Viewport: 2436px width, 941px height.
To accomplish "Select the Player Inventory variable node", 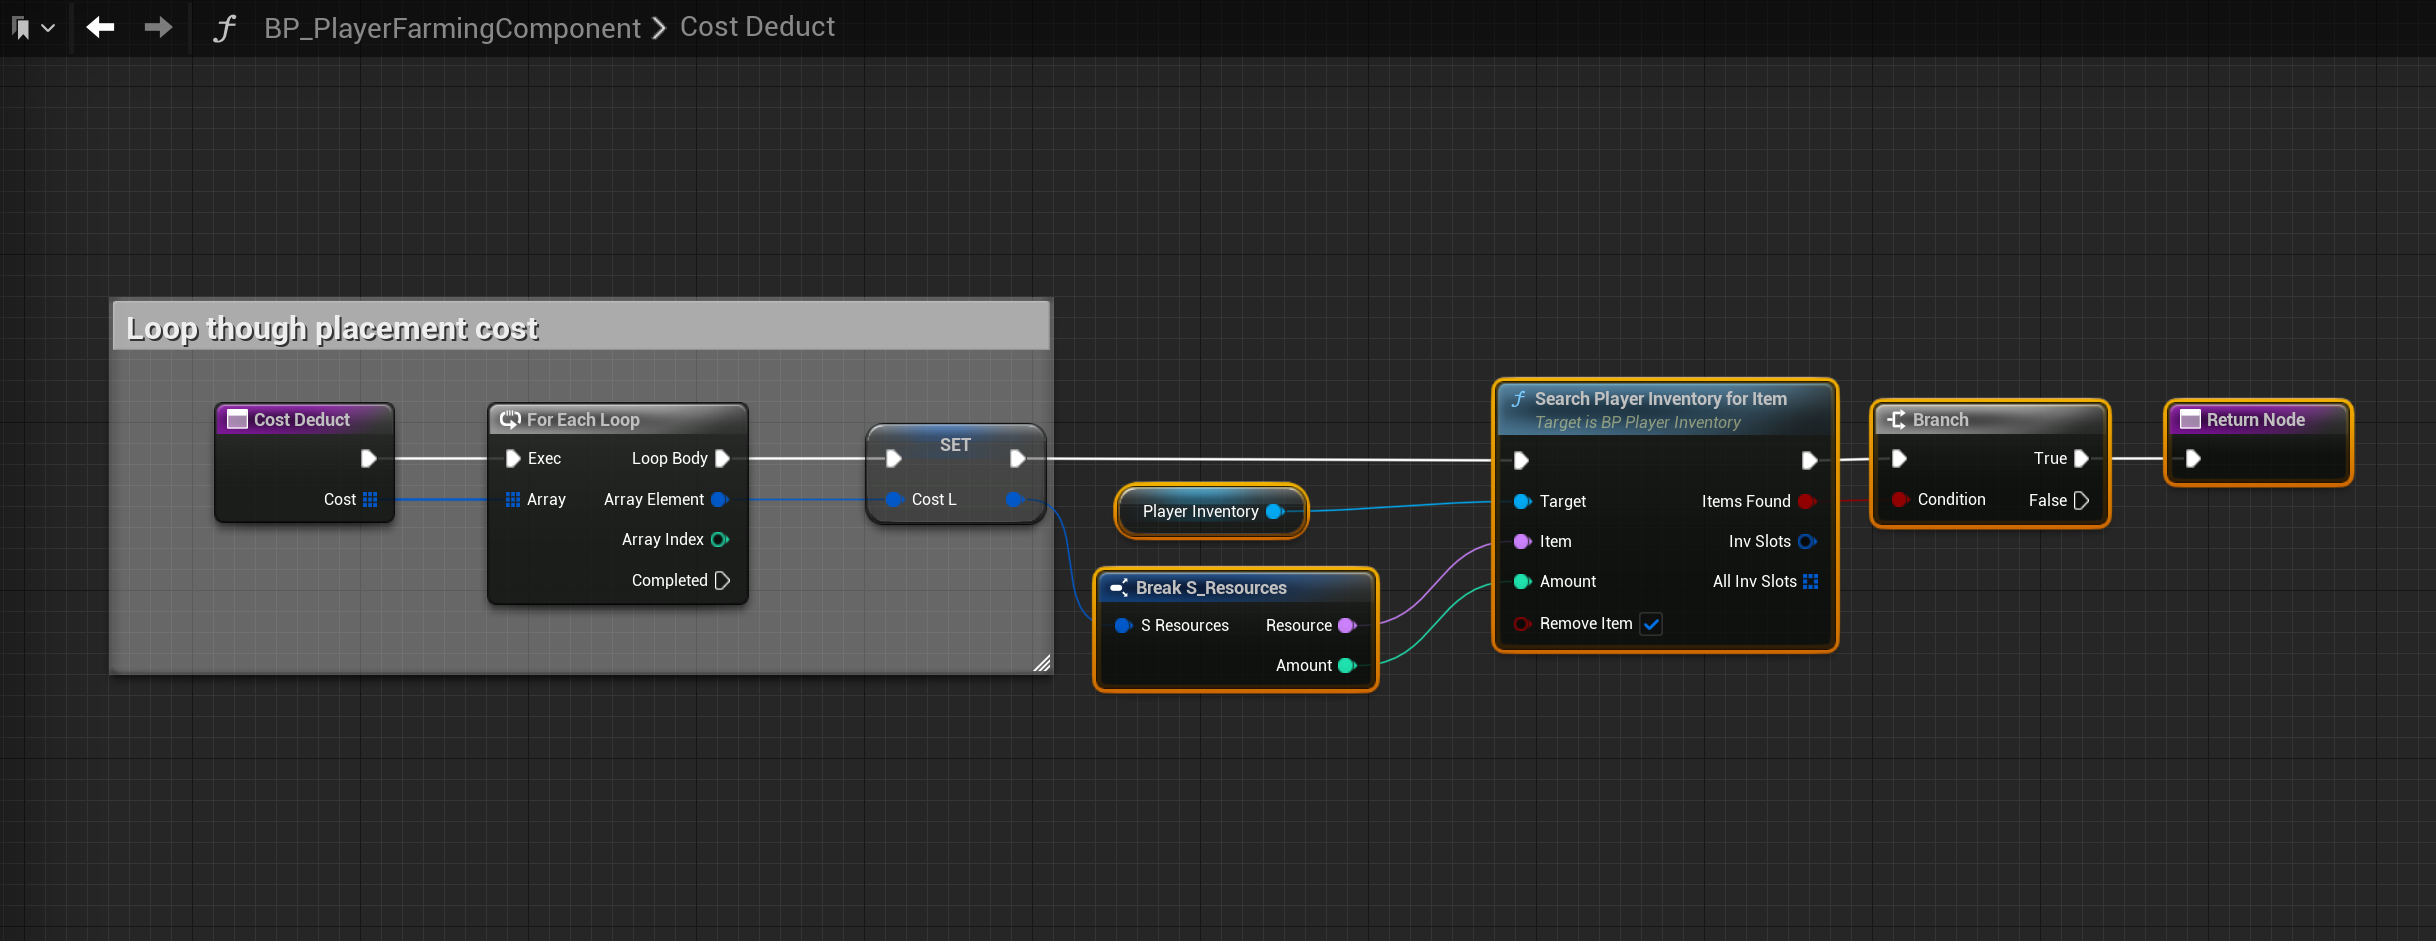I will pos(1200,511).
